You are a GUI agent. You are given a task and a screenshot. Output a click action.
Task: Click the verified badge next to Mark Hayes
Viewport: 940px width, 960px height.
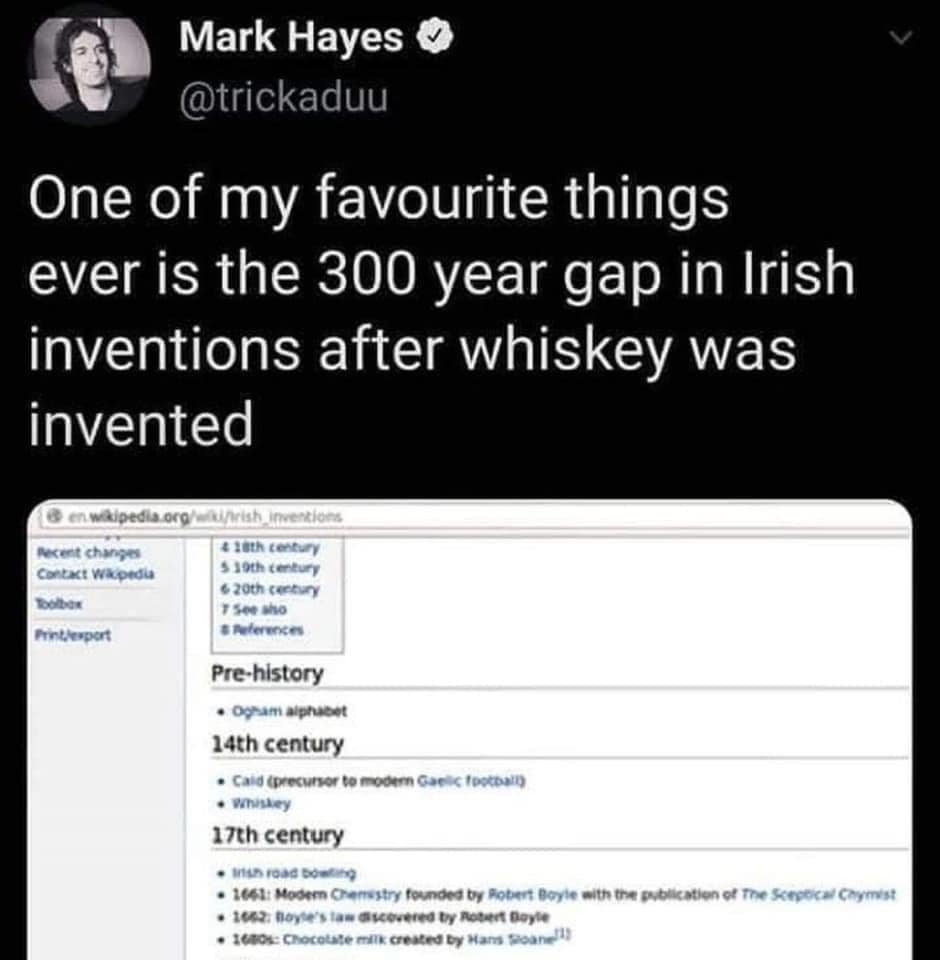[427, 38]
